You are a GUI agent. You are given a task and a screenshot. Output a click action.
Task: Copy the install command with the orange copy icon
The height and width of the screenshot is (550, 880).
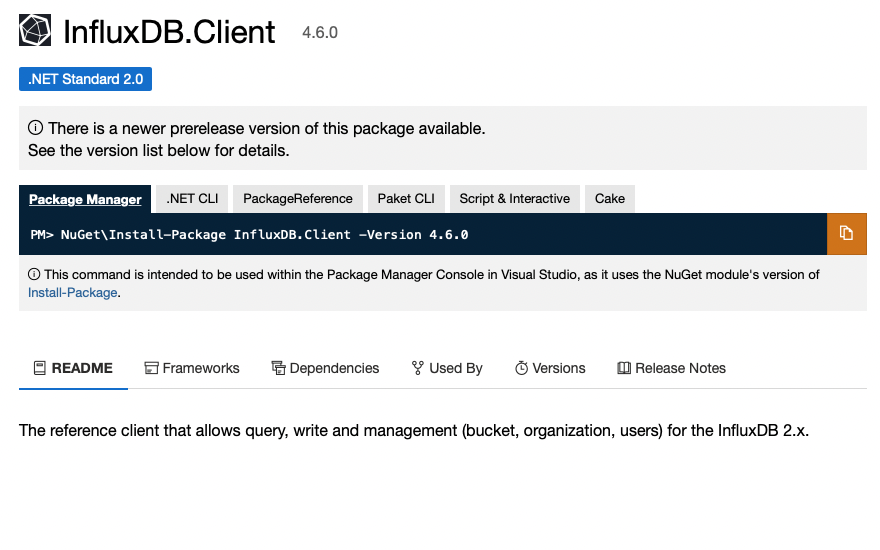[846, 233]
